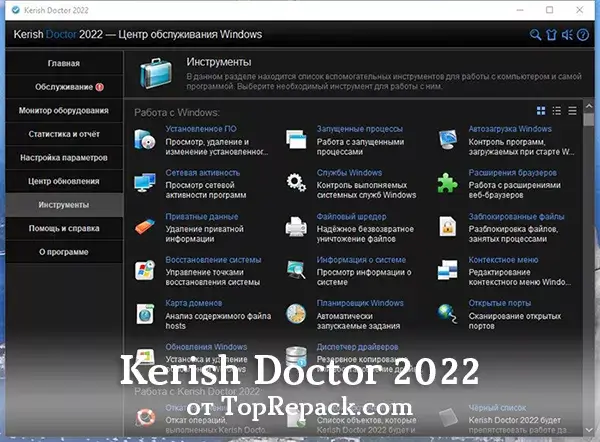The image size is (600, 442).
Task: Click the Файловый шредер shredder icon
Action: pos(296,227)
